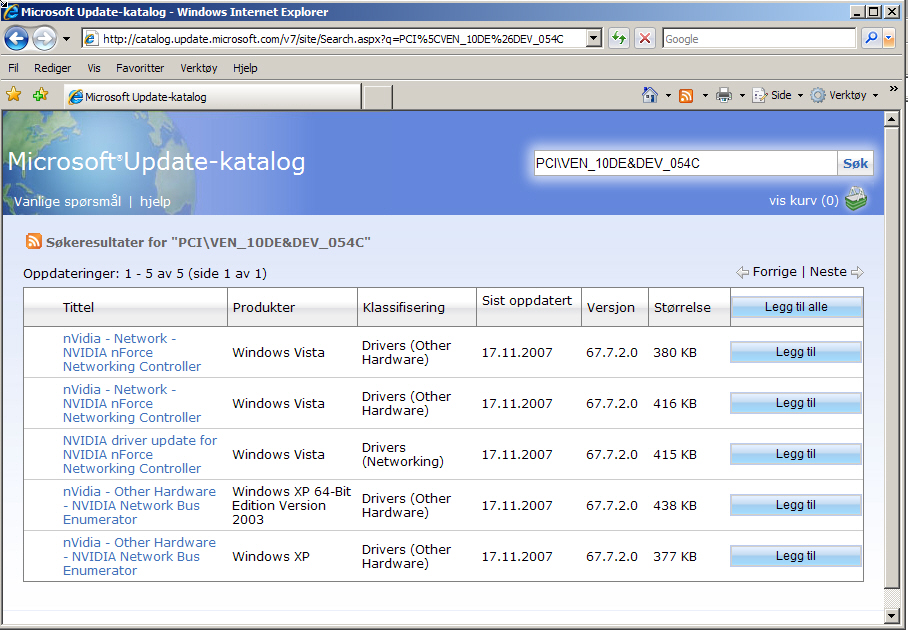Open Favorites Center star icon
This screenshot has height=630, width=908.
14,95
